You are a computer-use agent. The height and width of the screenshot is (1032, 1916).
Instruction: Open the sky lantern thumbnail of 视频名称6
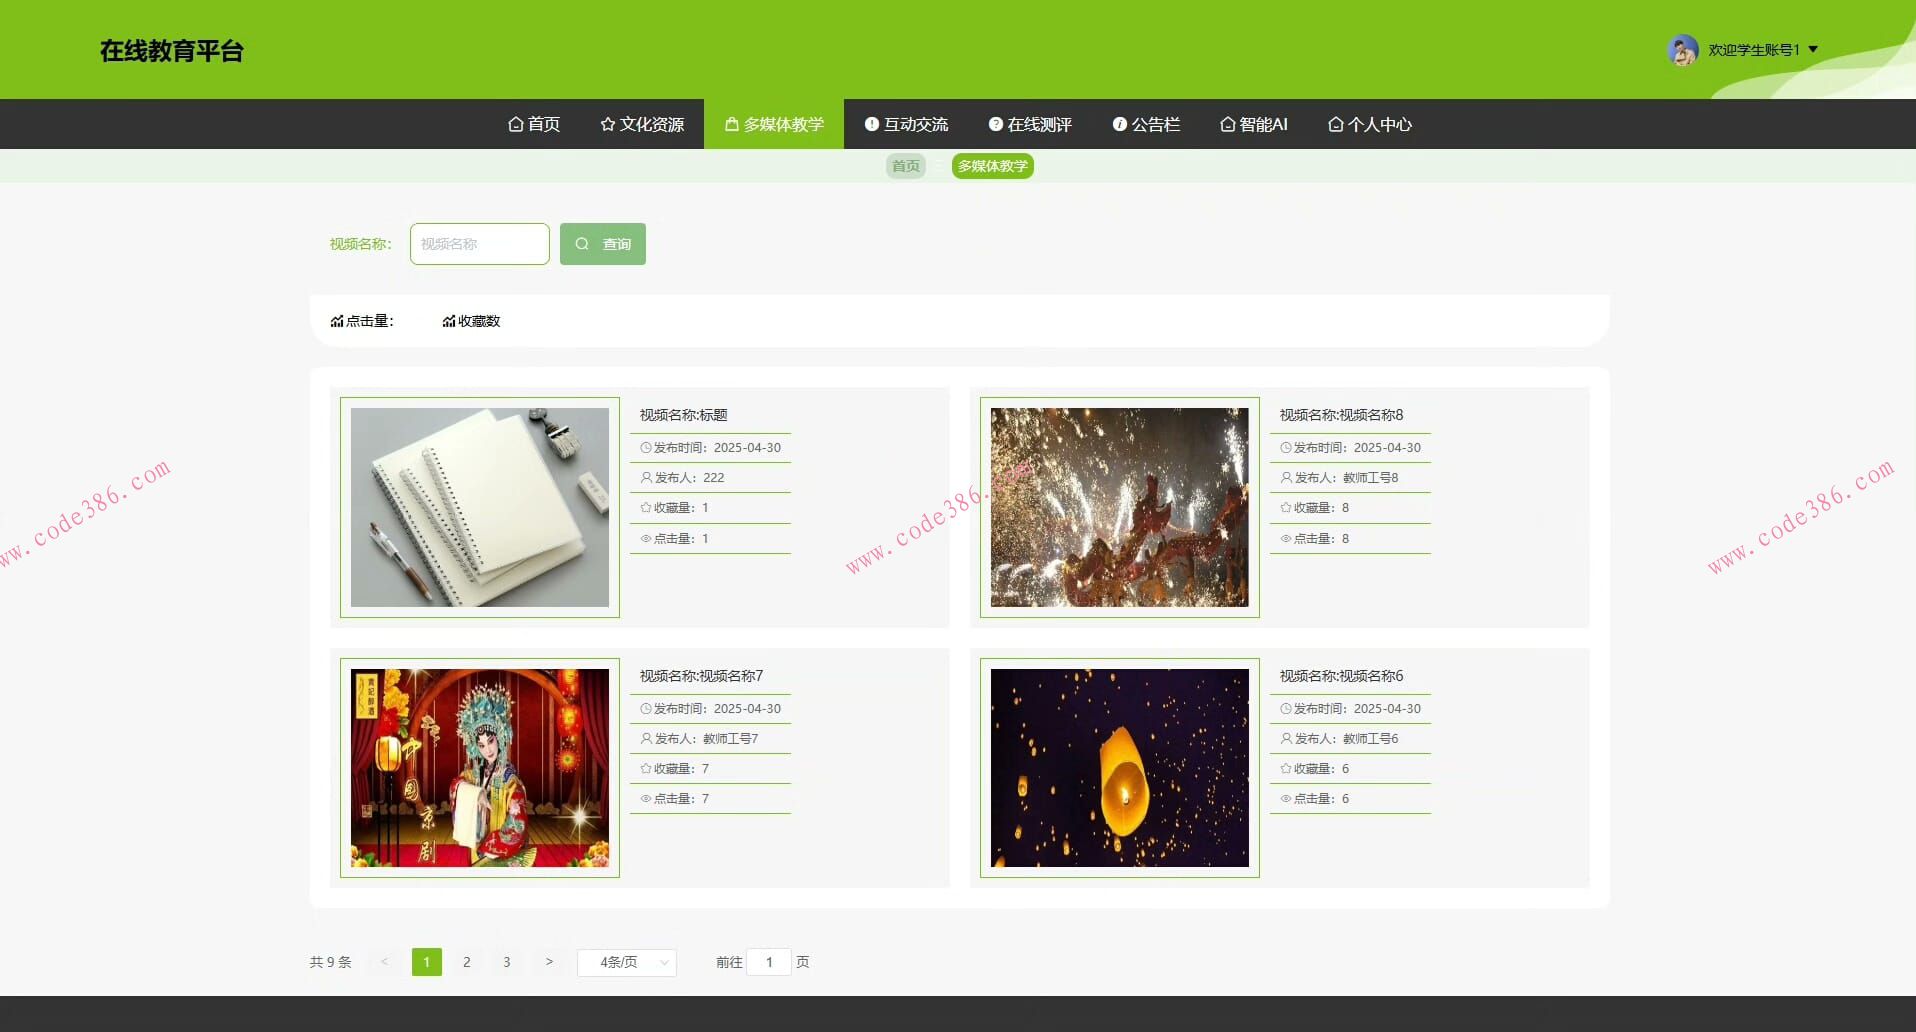pos(1120,768)
